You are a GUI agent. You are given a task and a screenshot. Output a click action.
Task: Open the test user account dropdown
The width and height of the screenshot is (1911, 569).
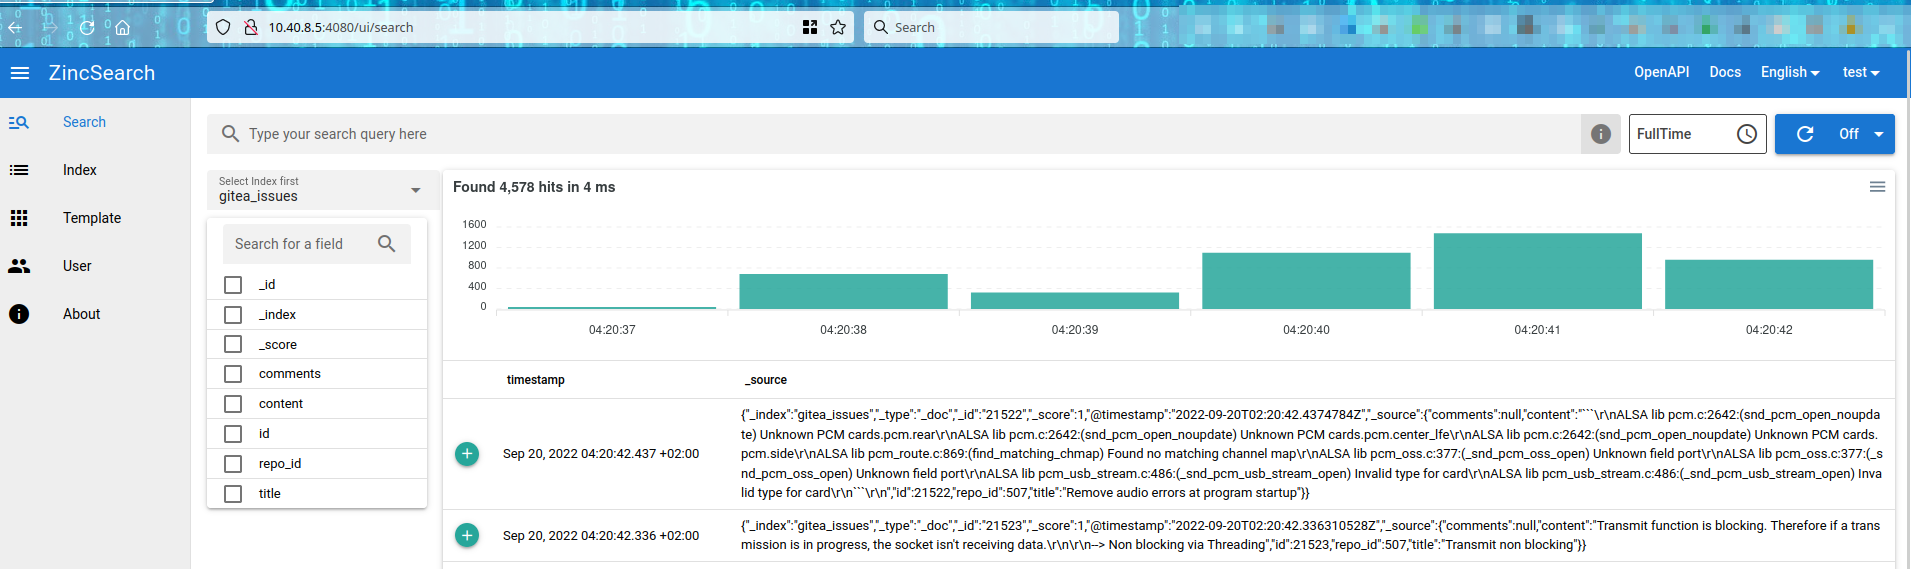click(x=1861, y=72)
